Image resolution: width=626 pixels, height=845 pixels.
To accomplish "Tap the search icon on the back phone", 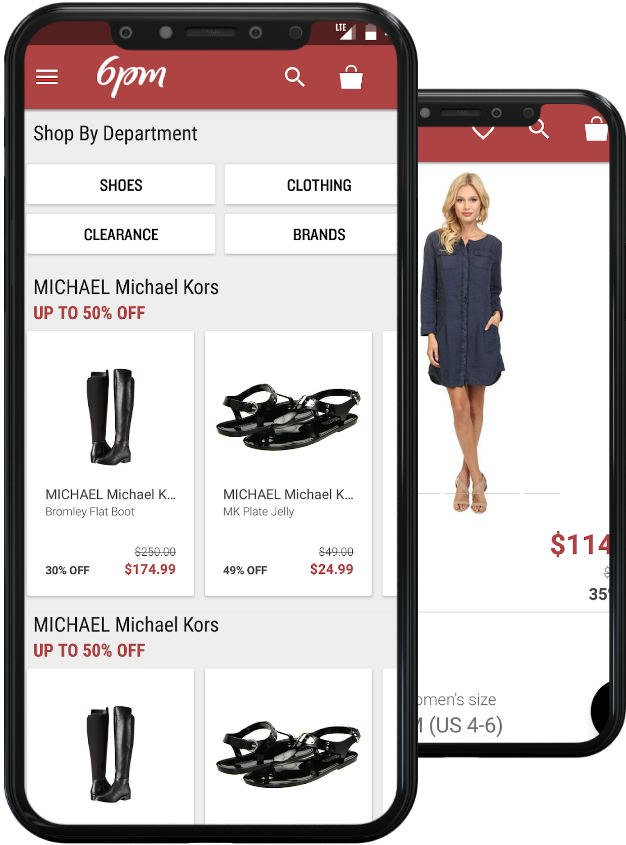I will click(538, 129).
